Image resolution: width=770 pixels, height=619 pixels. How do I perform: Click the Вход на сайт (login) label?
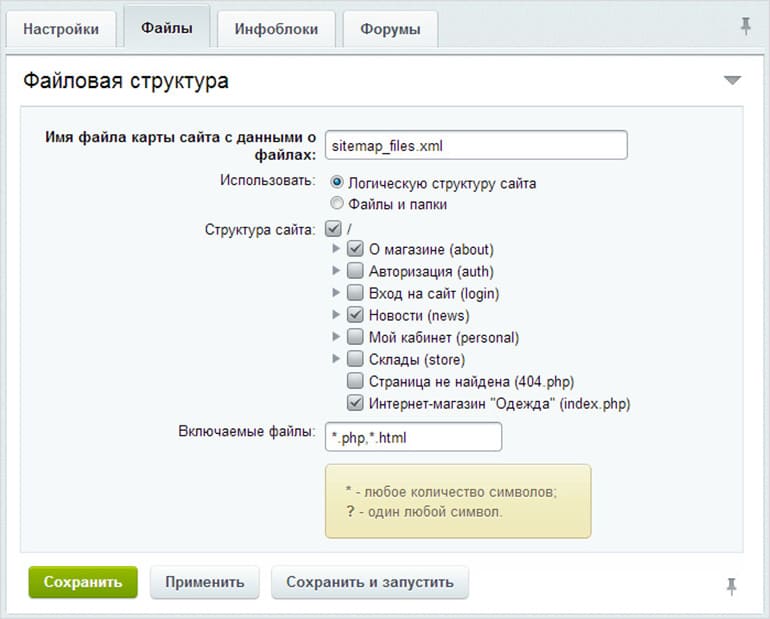click(434, 294)
